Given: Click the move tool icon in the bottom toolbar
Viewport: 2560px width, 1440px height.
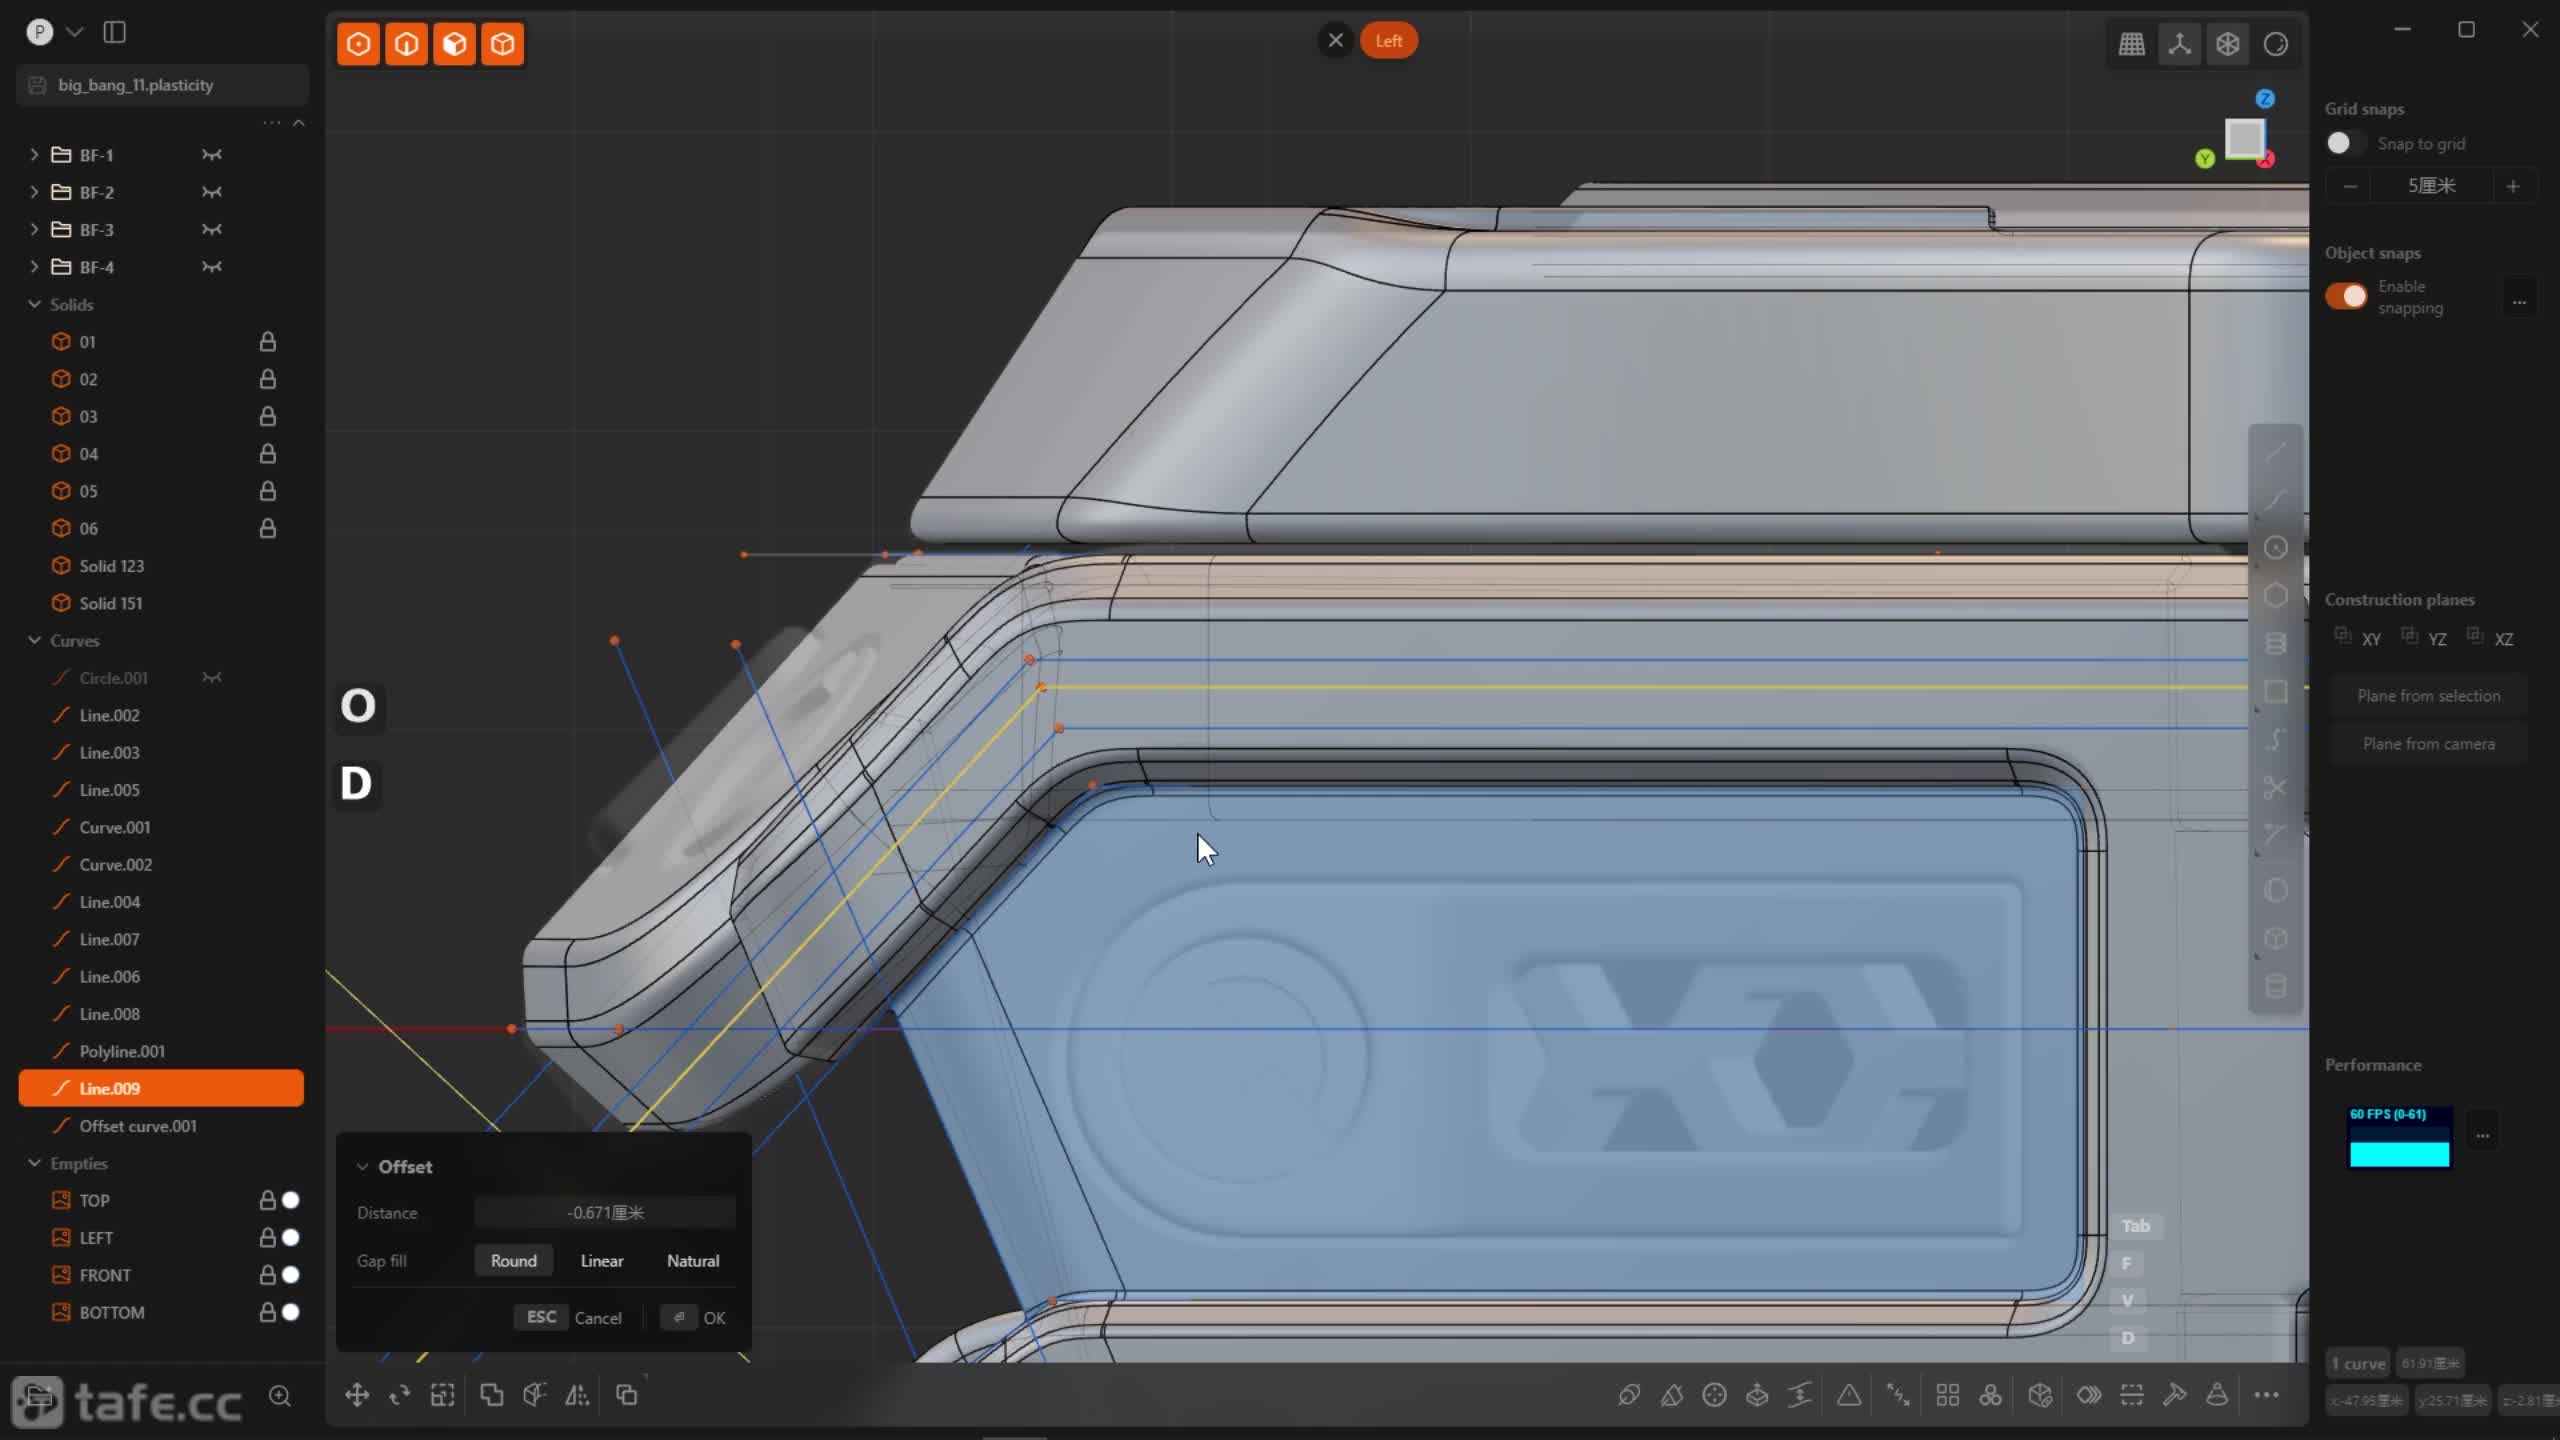Looking at the screenshot, I should (357, 1395).
